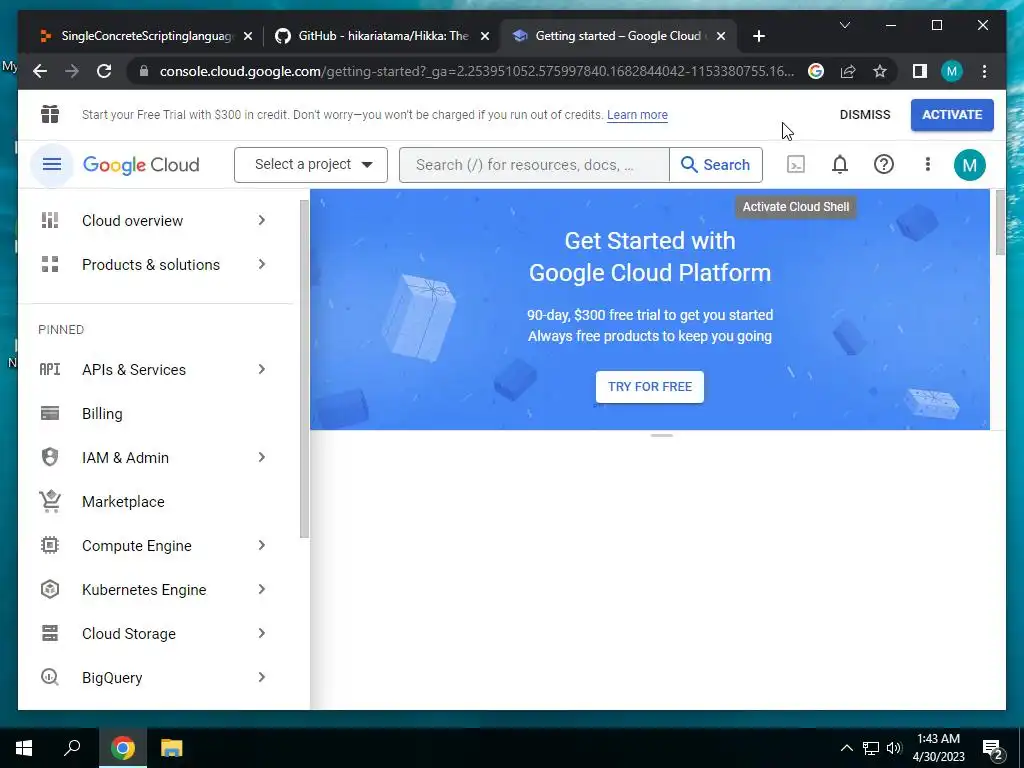Click the navigation sidebar scrollbar

point(304,369)
